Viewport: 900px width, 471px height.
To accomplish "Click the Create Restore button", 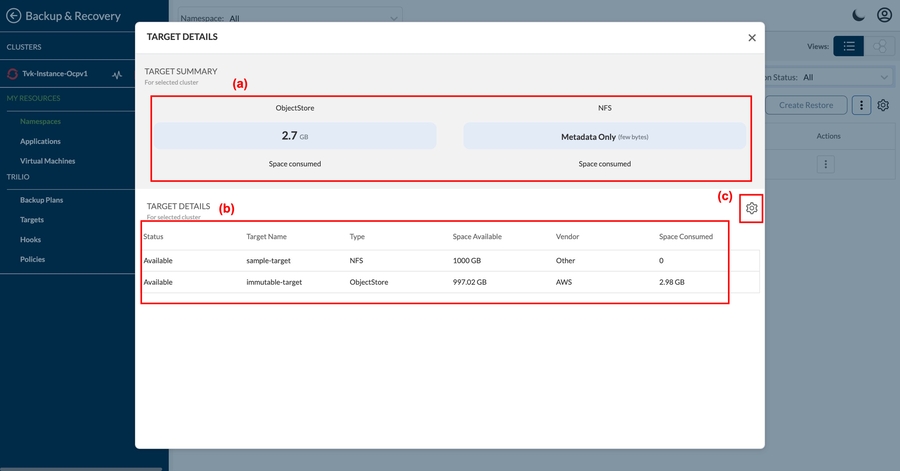I will pos(806,105).
